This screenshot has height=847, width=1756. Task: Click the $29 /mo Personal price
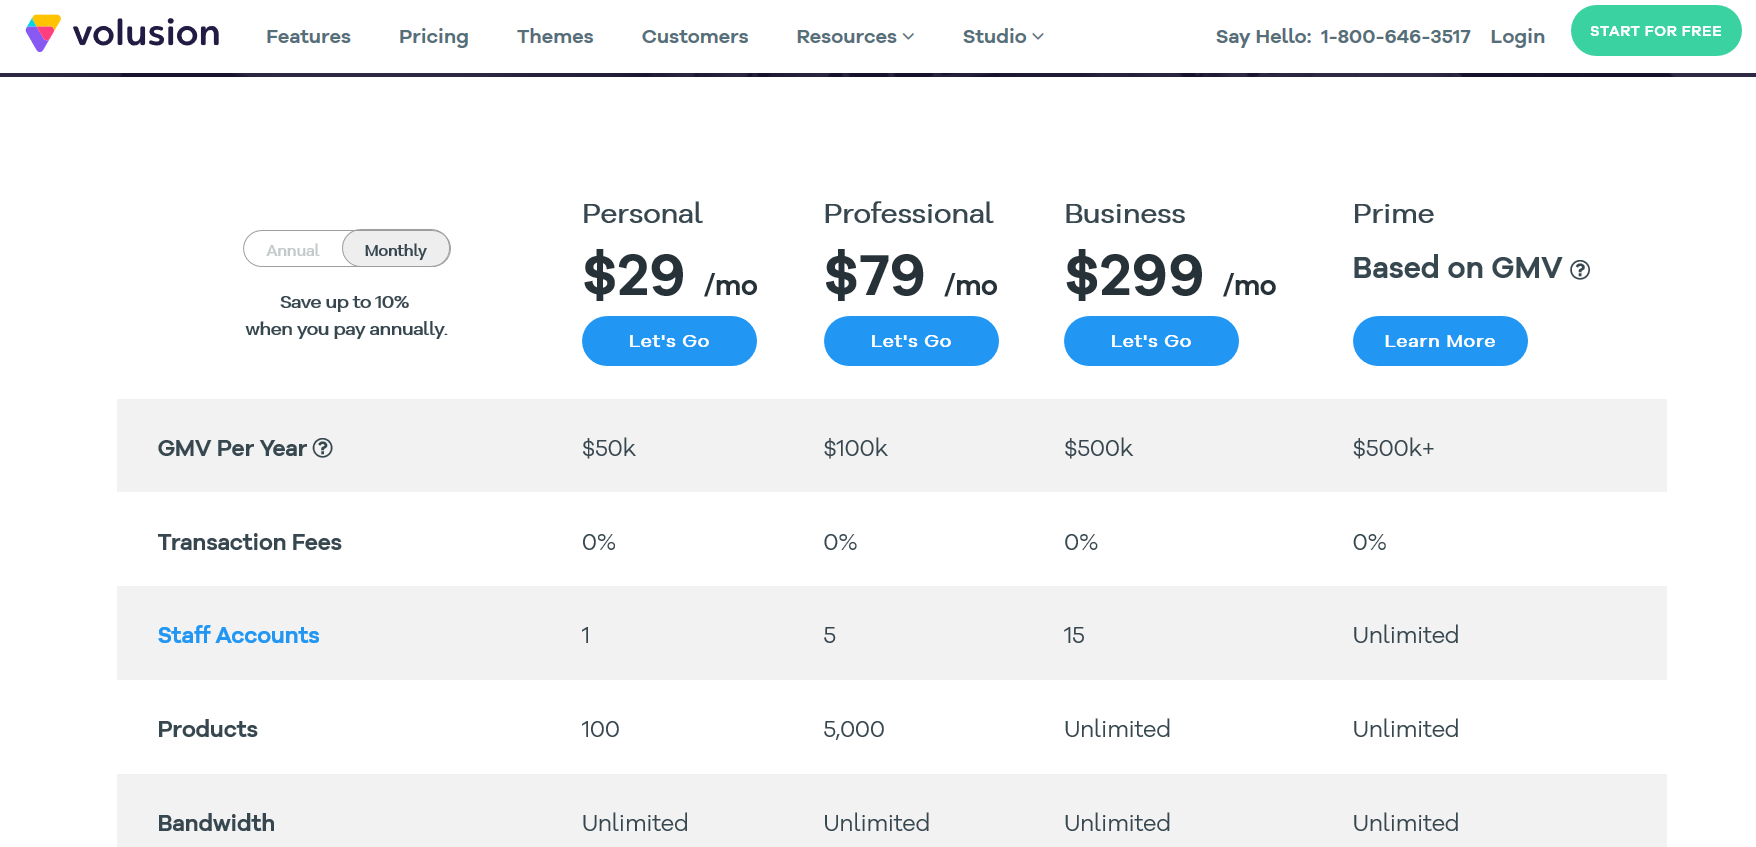click(670, 276)
